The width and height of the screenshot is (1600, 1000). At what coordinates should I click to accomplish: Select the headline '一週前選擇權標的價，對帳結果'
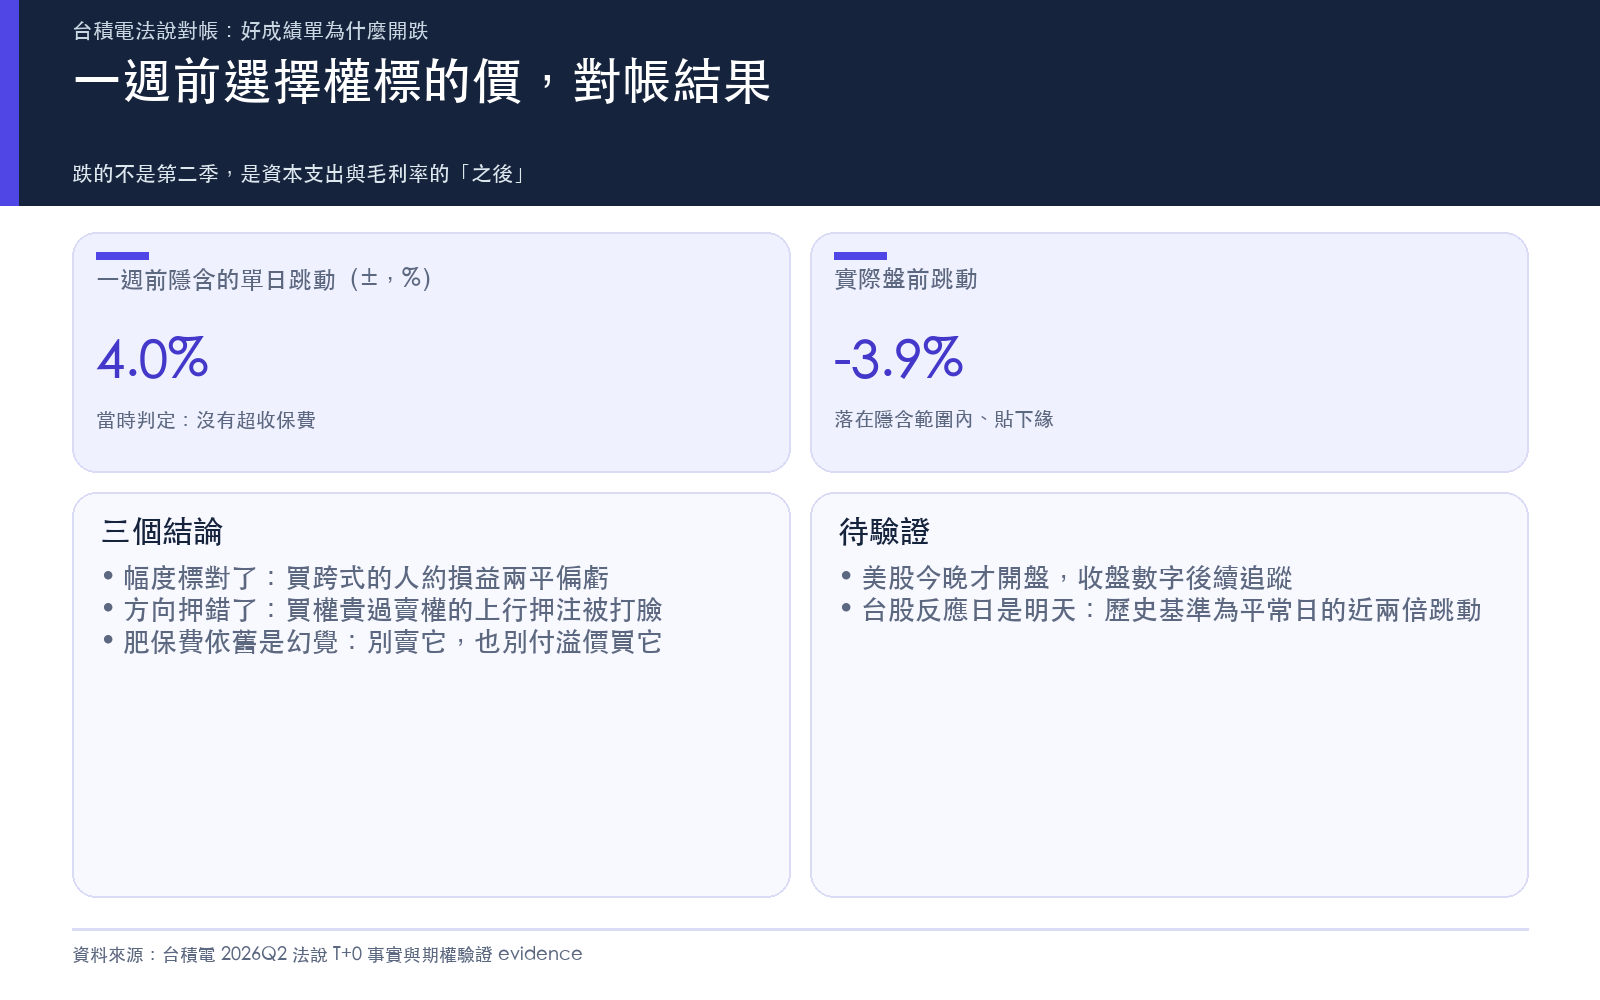point(422,81)
